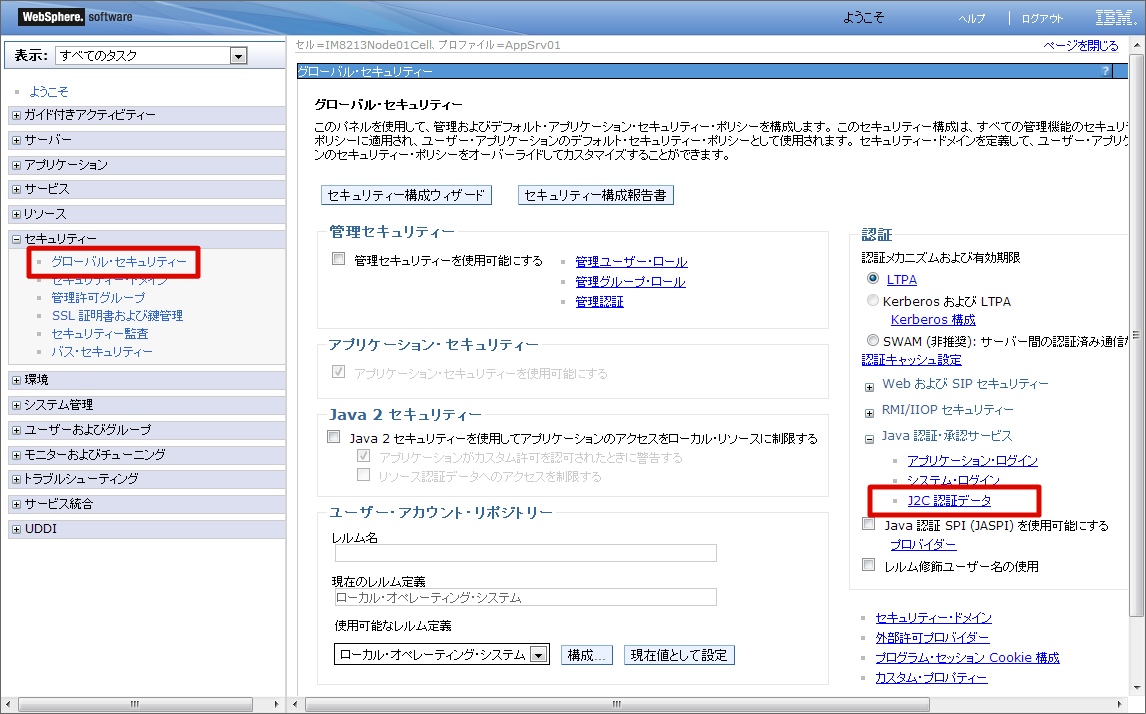Click the help question mark icon
The height and width of the screenshot is (714, 1146).
click(x=1105, y=71)
